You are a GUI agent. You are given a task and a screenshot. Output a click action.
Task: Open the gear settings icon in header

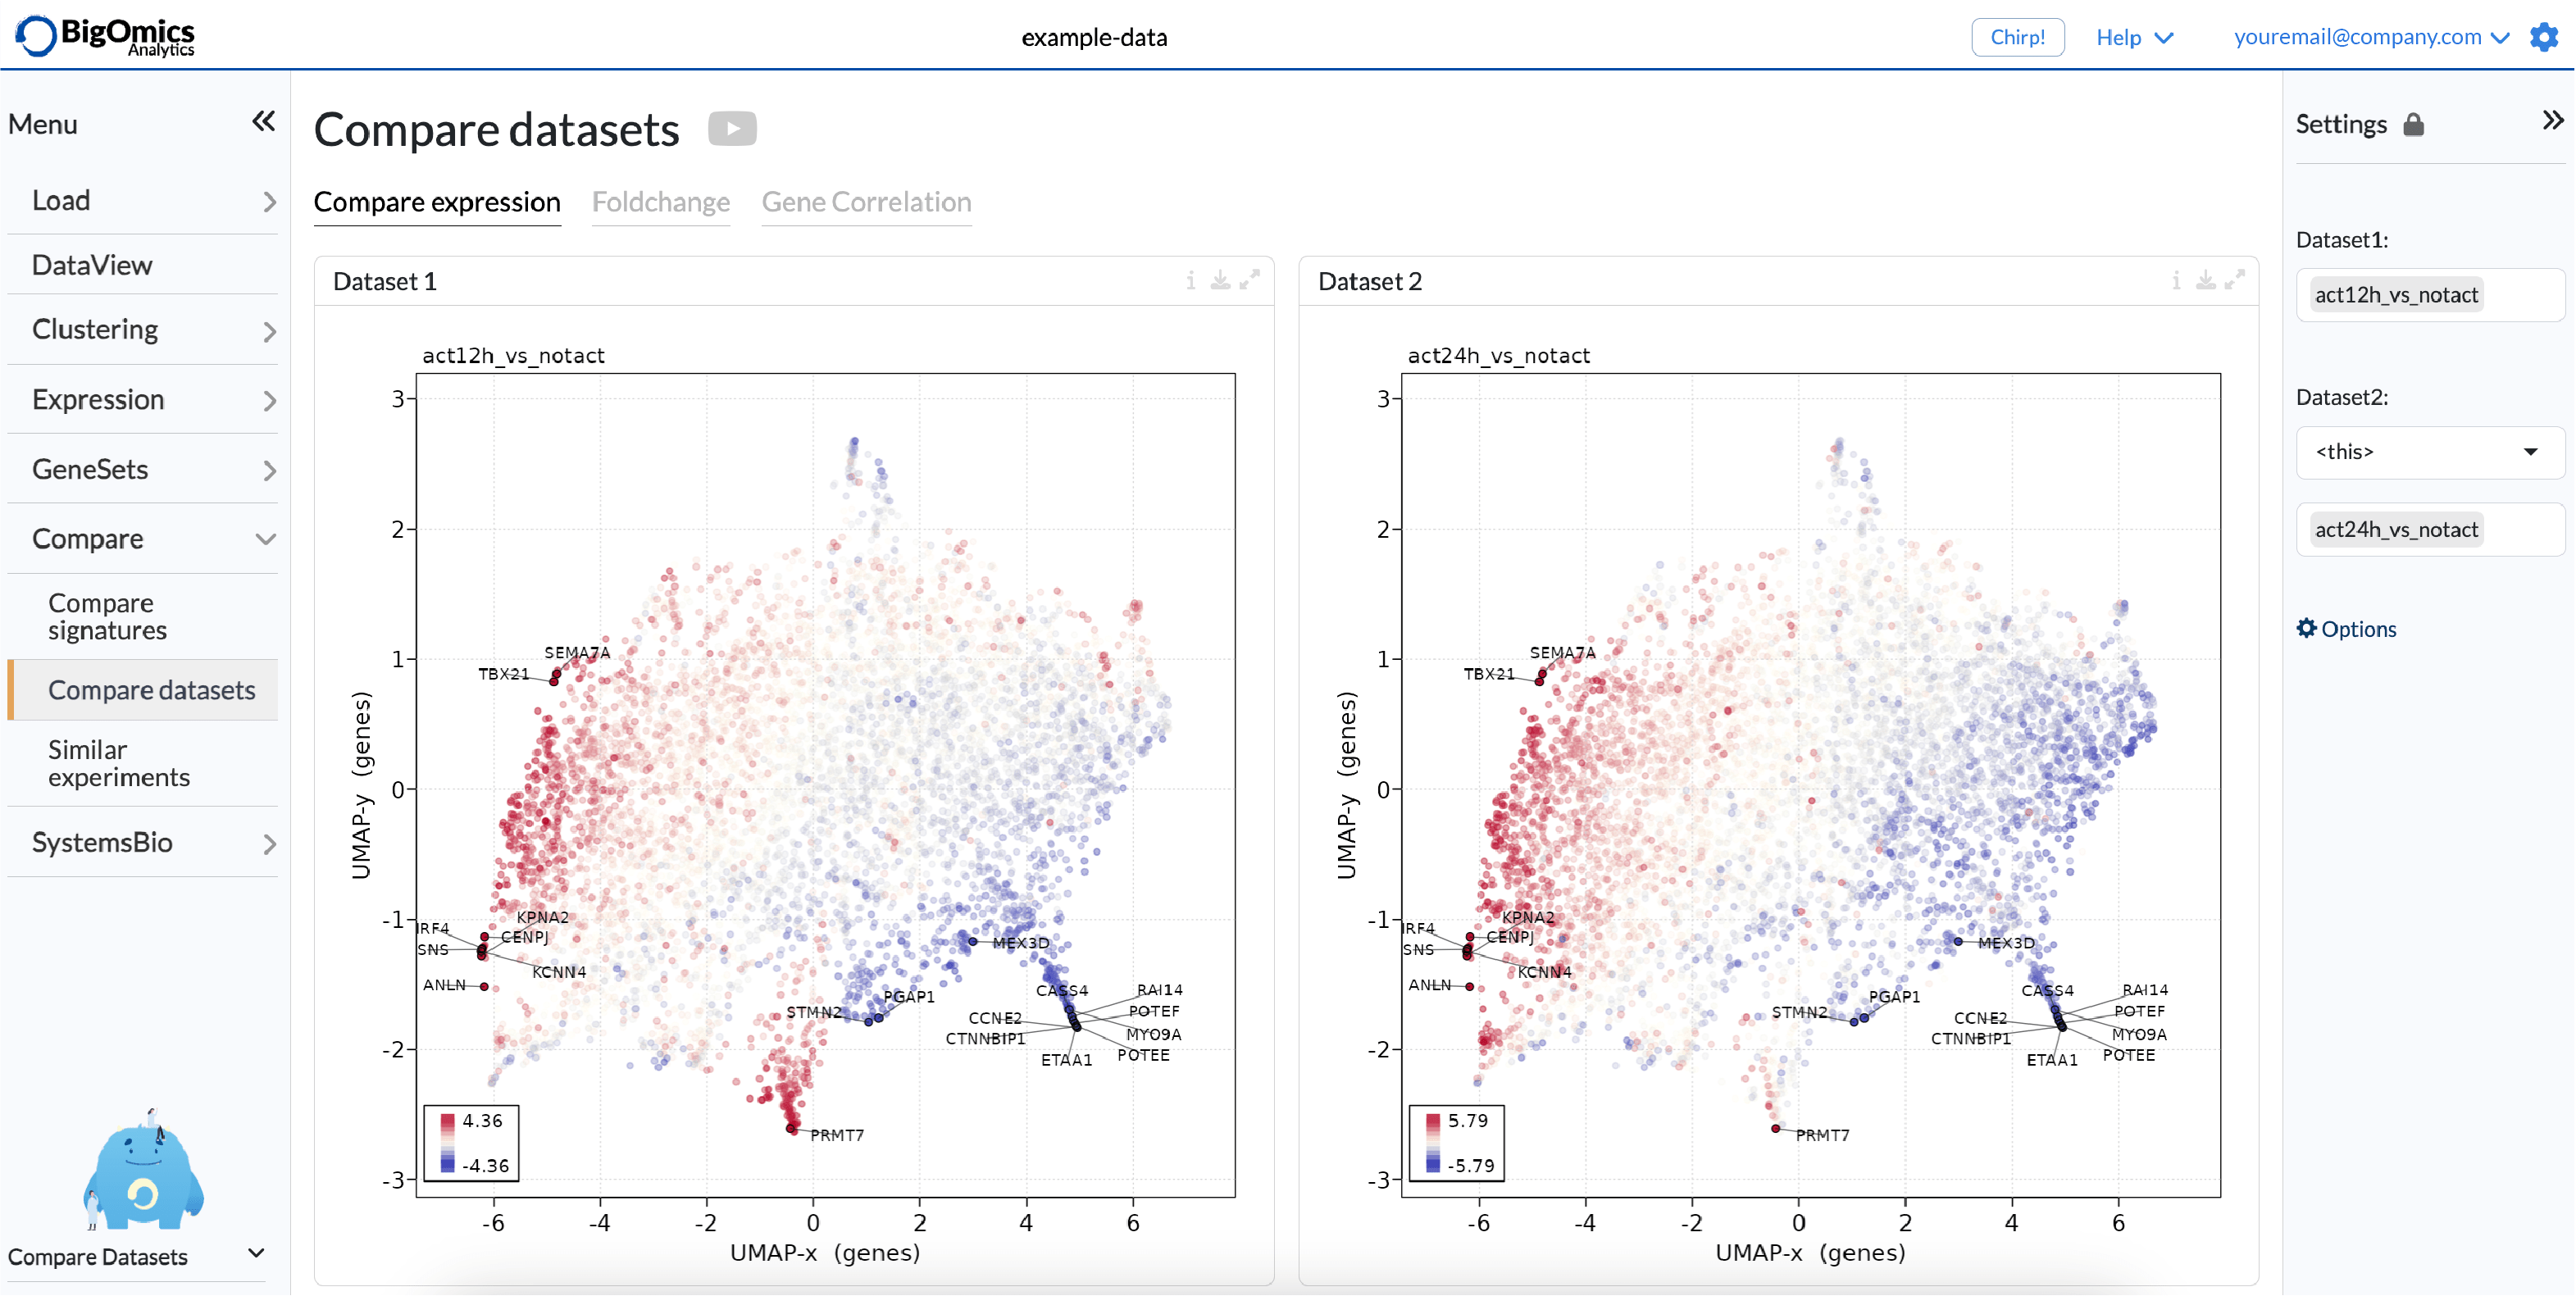2544,37
